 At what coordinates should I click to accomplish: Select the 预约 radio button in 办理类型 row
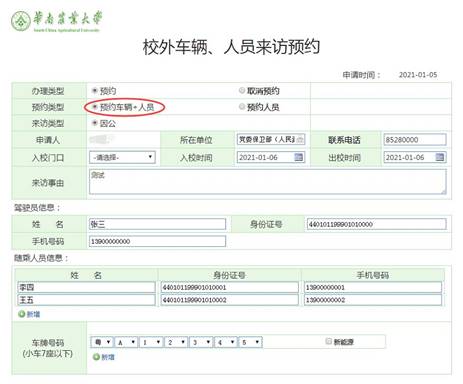95,91
